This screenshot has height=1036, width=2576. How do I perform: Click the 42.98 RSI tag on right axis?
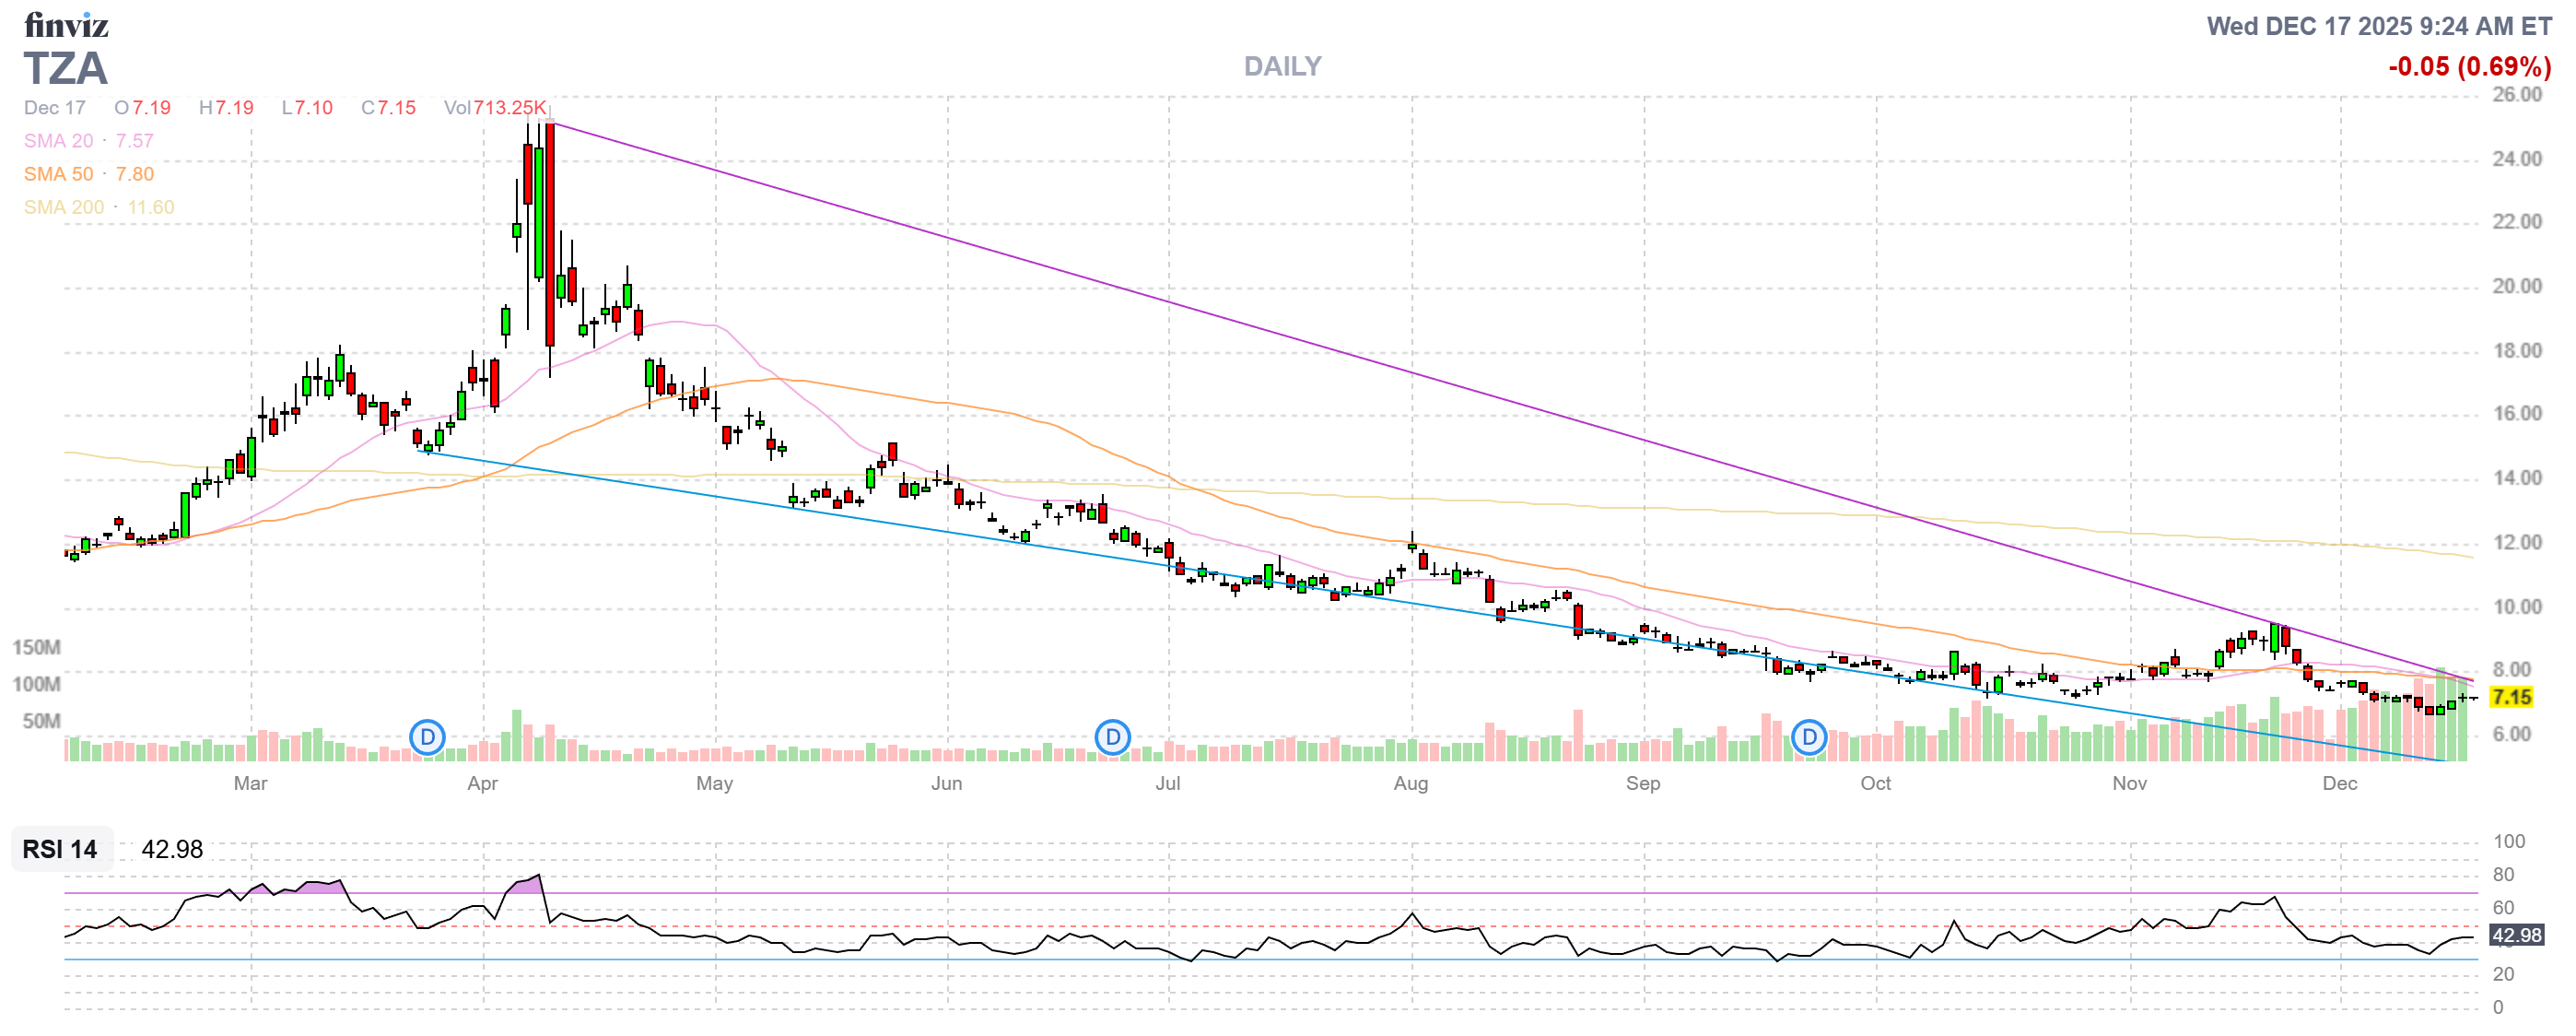click(2515, 935)
